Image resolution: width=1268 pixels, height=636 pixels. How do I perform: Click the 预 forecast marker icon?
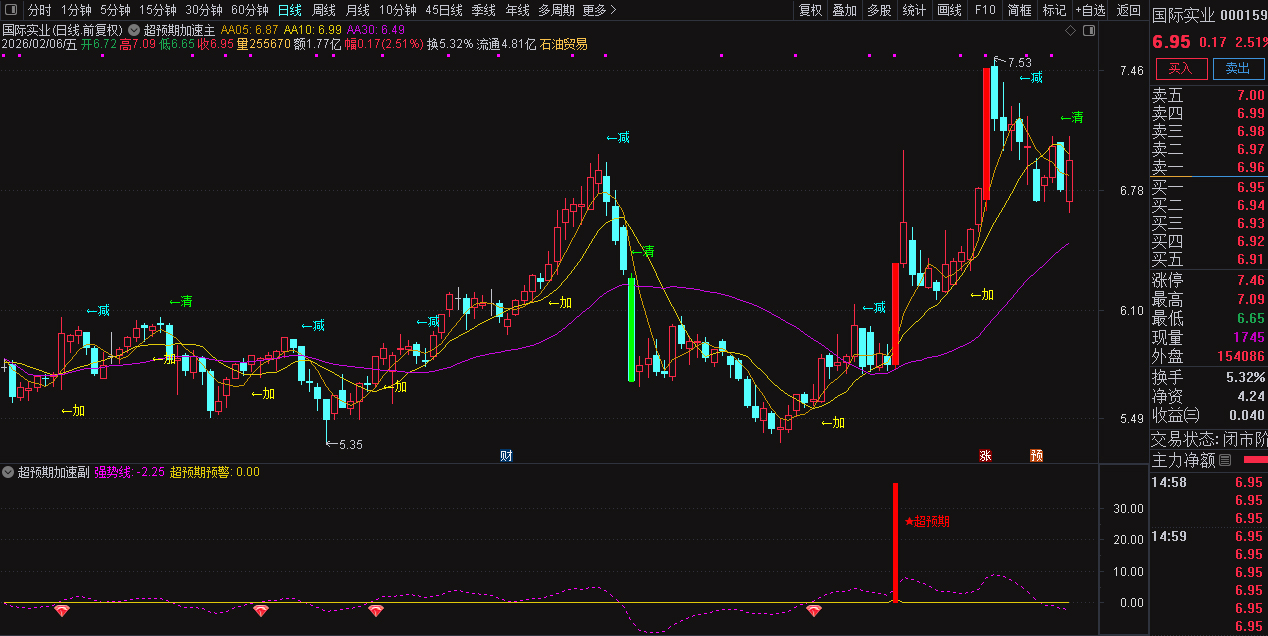point(1037,456)
